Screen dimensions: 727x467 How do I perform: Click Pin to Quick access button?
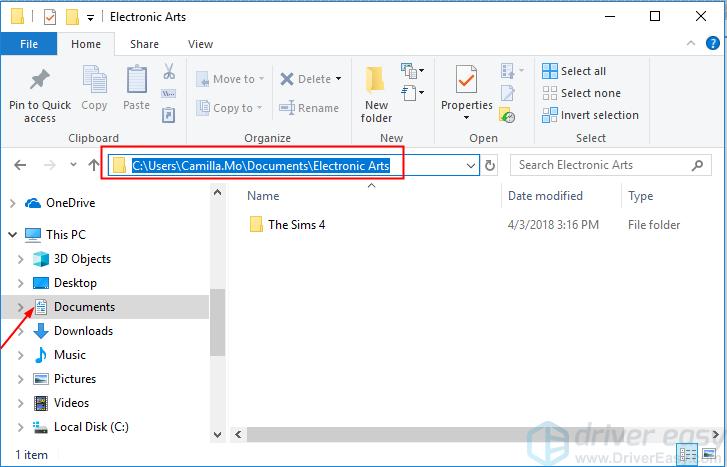coord(40,96)
